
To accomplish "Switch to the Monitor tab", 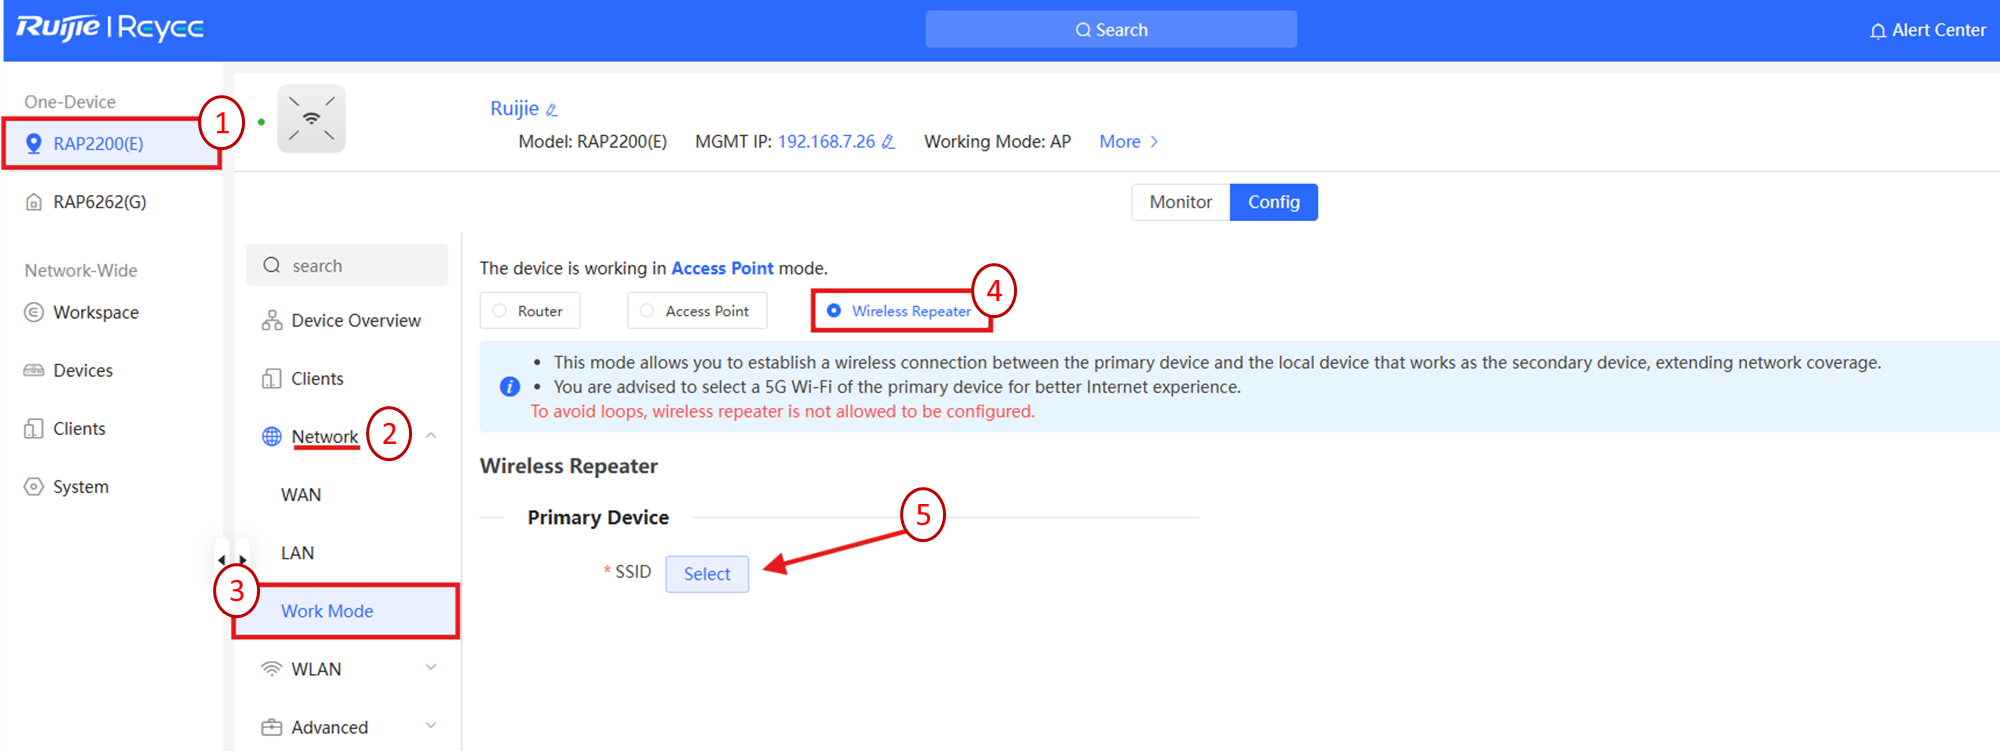I will click(x=1180, y=202).
